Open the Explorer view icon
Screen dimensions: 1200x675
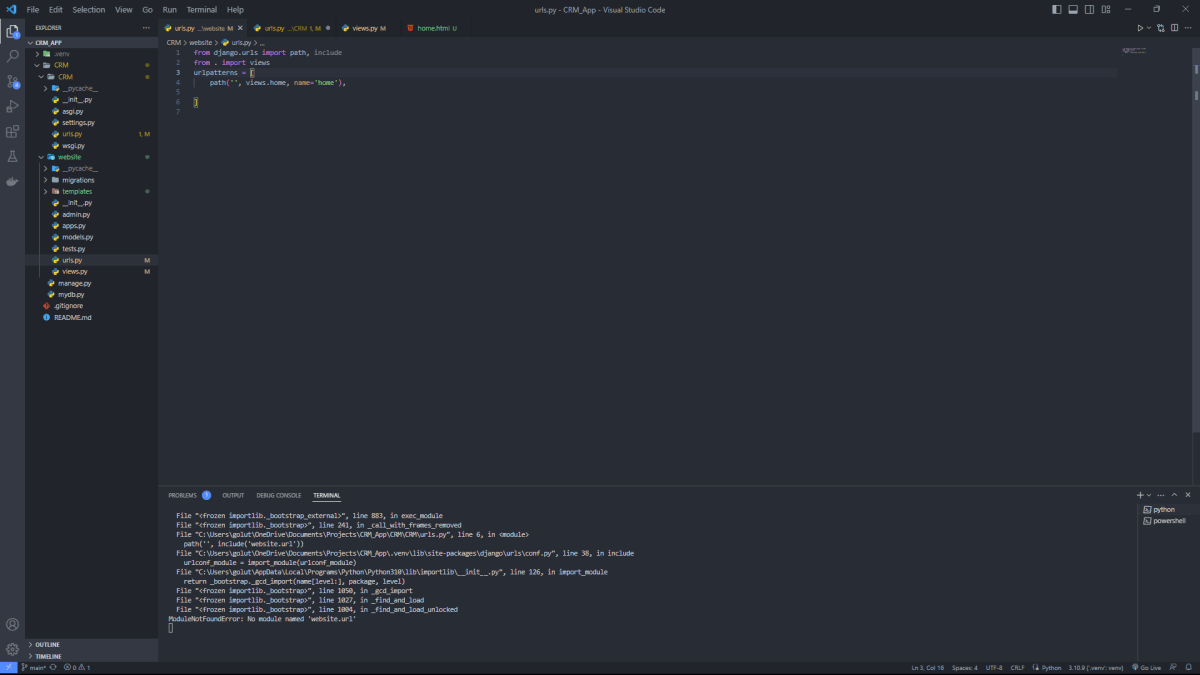point(12,32)
